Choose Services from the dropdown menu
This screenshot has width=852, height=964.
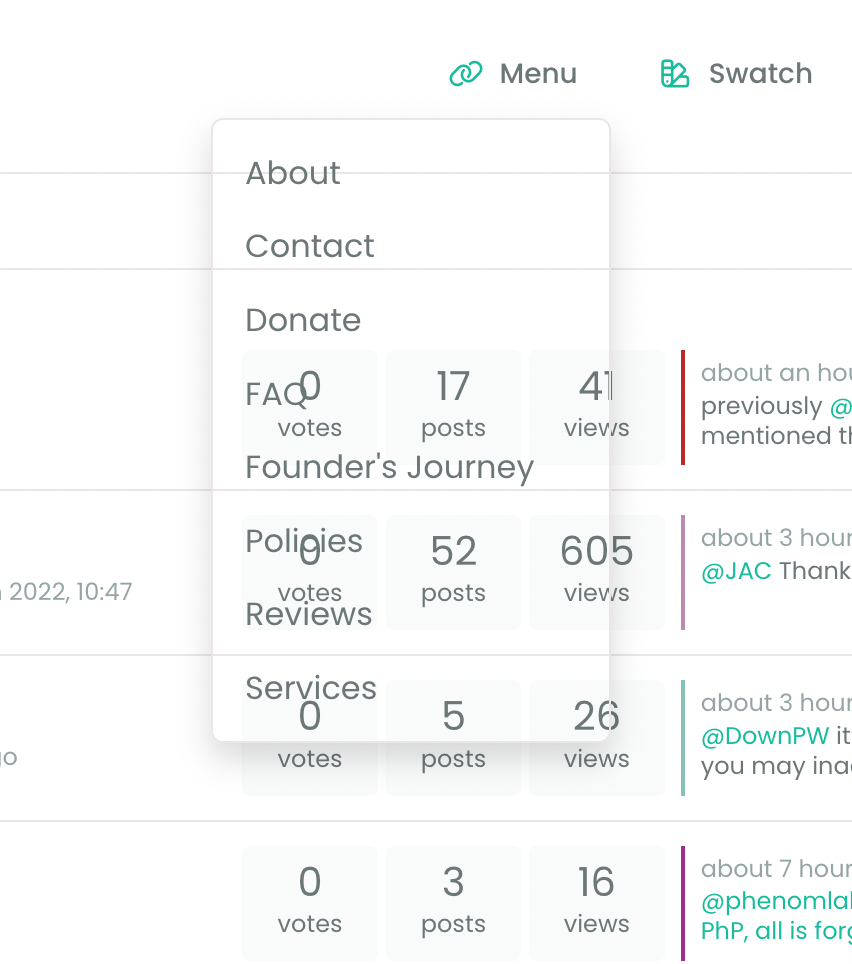311,688
